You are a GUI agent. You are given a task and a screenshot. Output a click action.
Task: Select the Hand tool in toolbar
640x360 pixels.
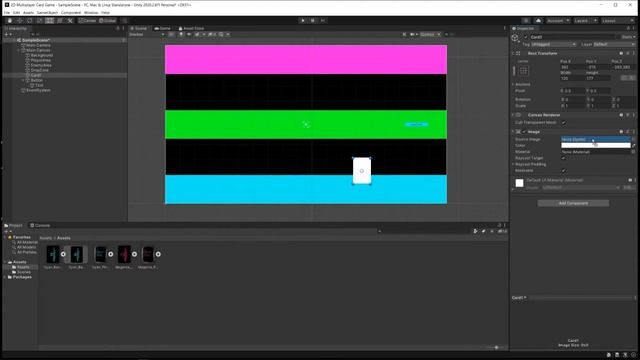tap(9, 20)
